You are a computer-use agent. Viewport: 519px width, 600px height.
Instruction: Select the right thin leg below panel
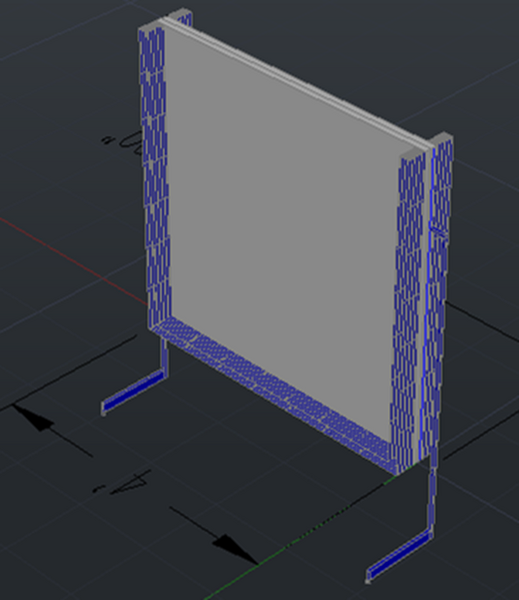pyautogui.click(x=432, y=497)
